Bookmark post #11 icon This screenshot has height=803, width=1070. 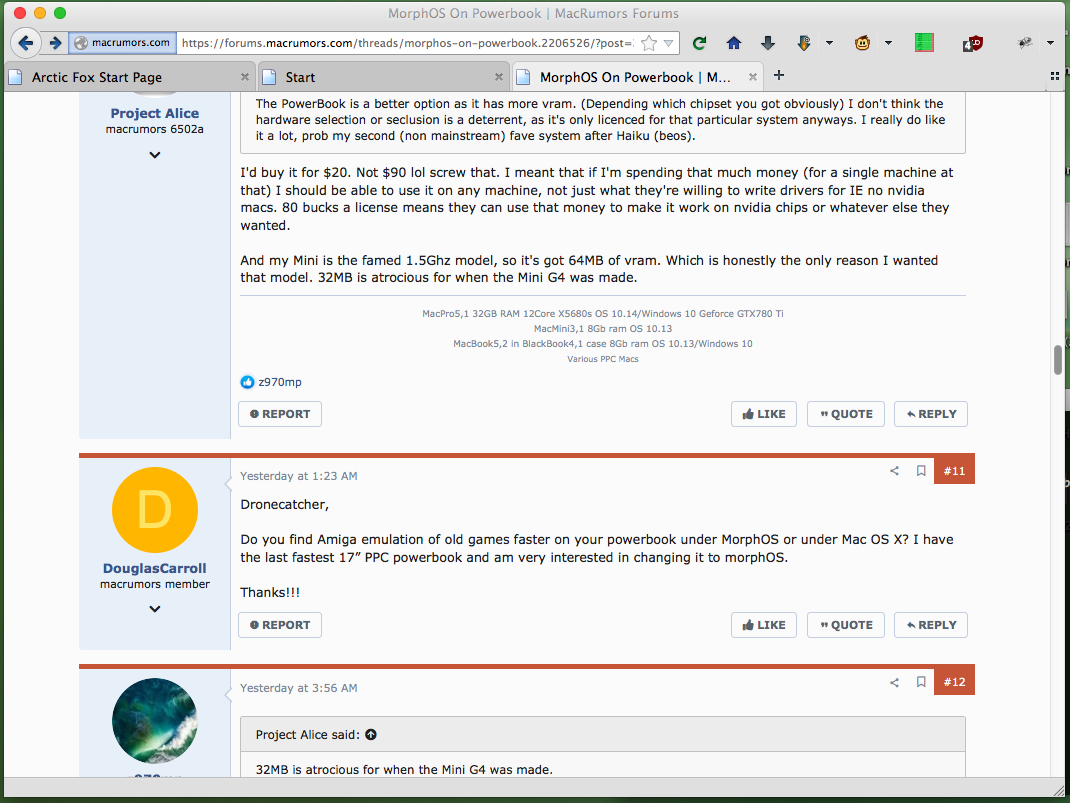coord(921,471)
